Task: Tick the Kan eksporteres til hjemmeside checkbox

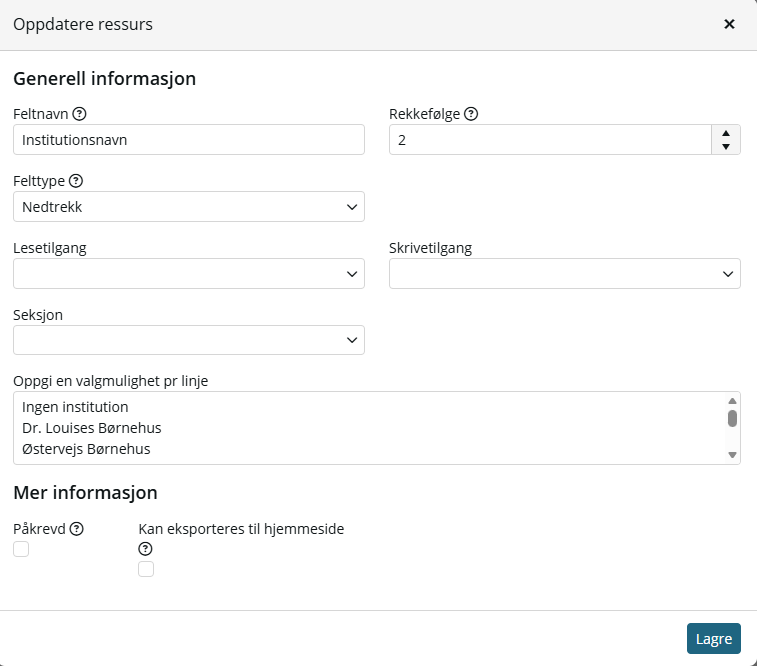Action: (146, 569)
